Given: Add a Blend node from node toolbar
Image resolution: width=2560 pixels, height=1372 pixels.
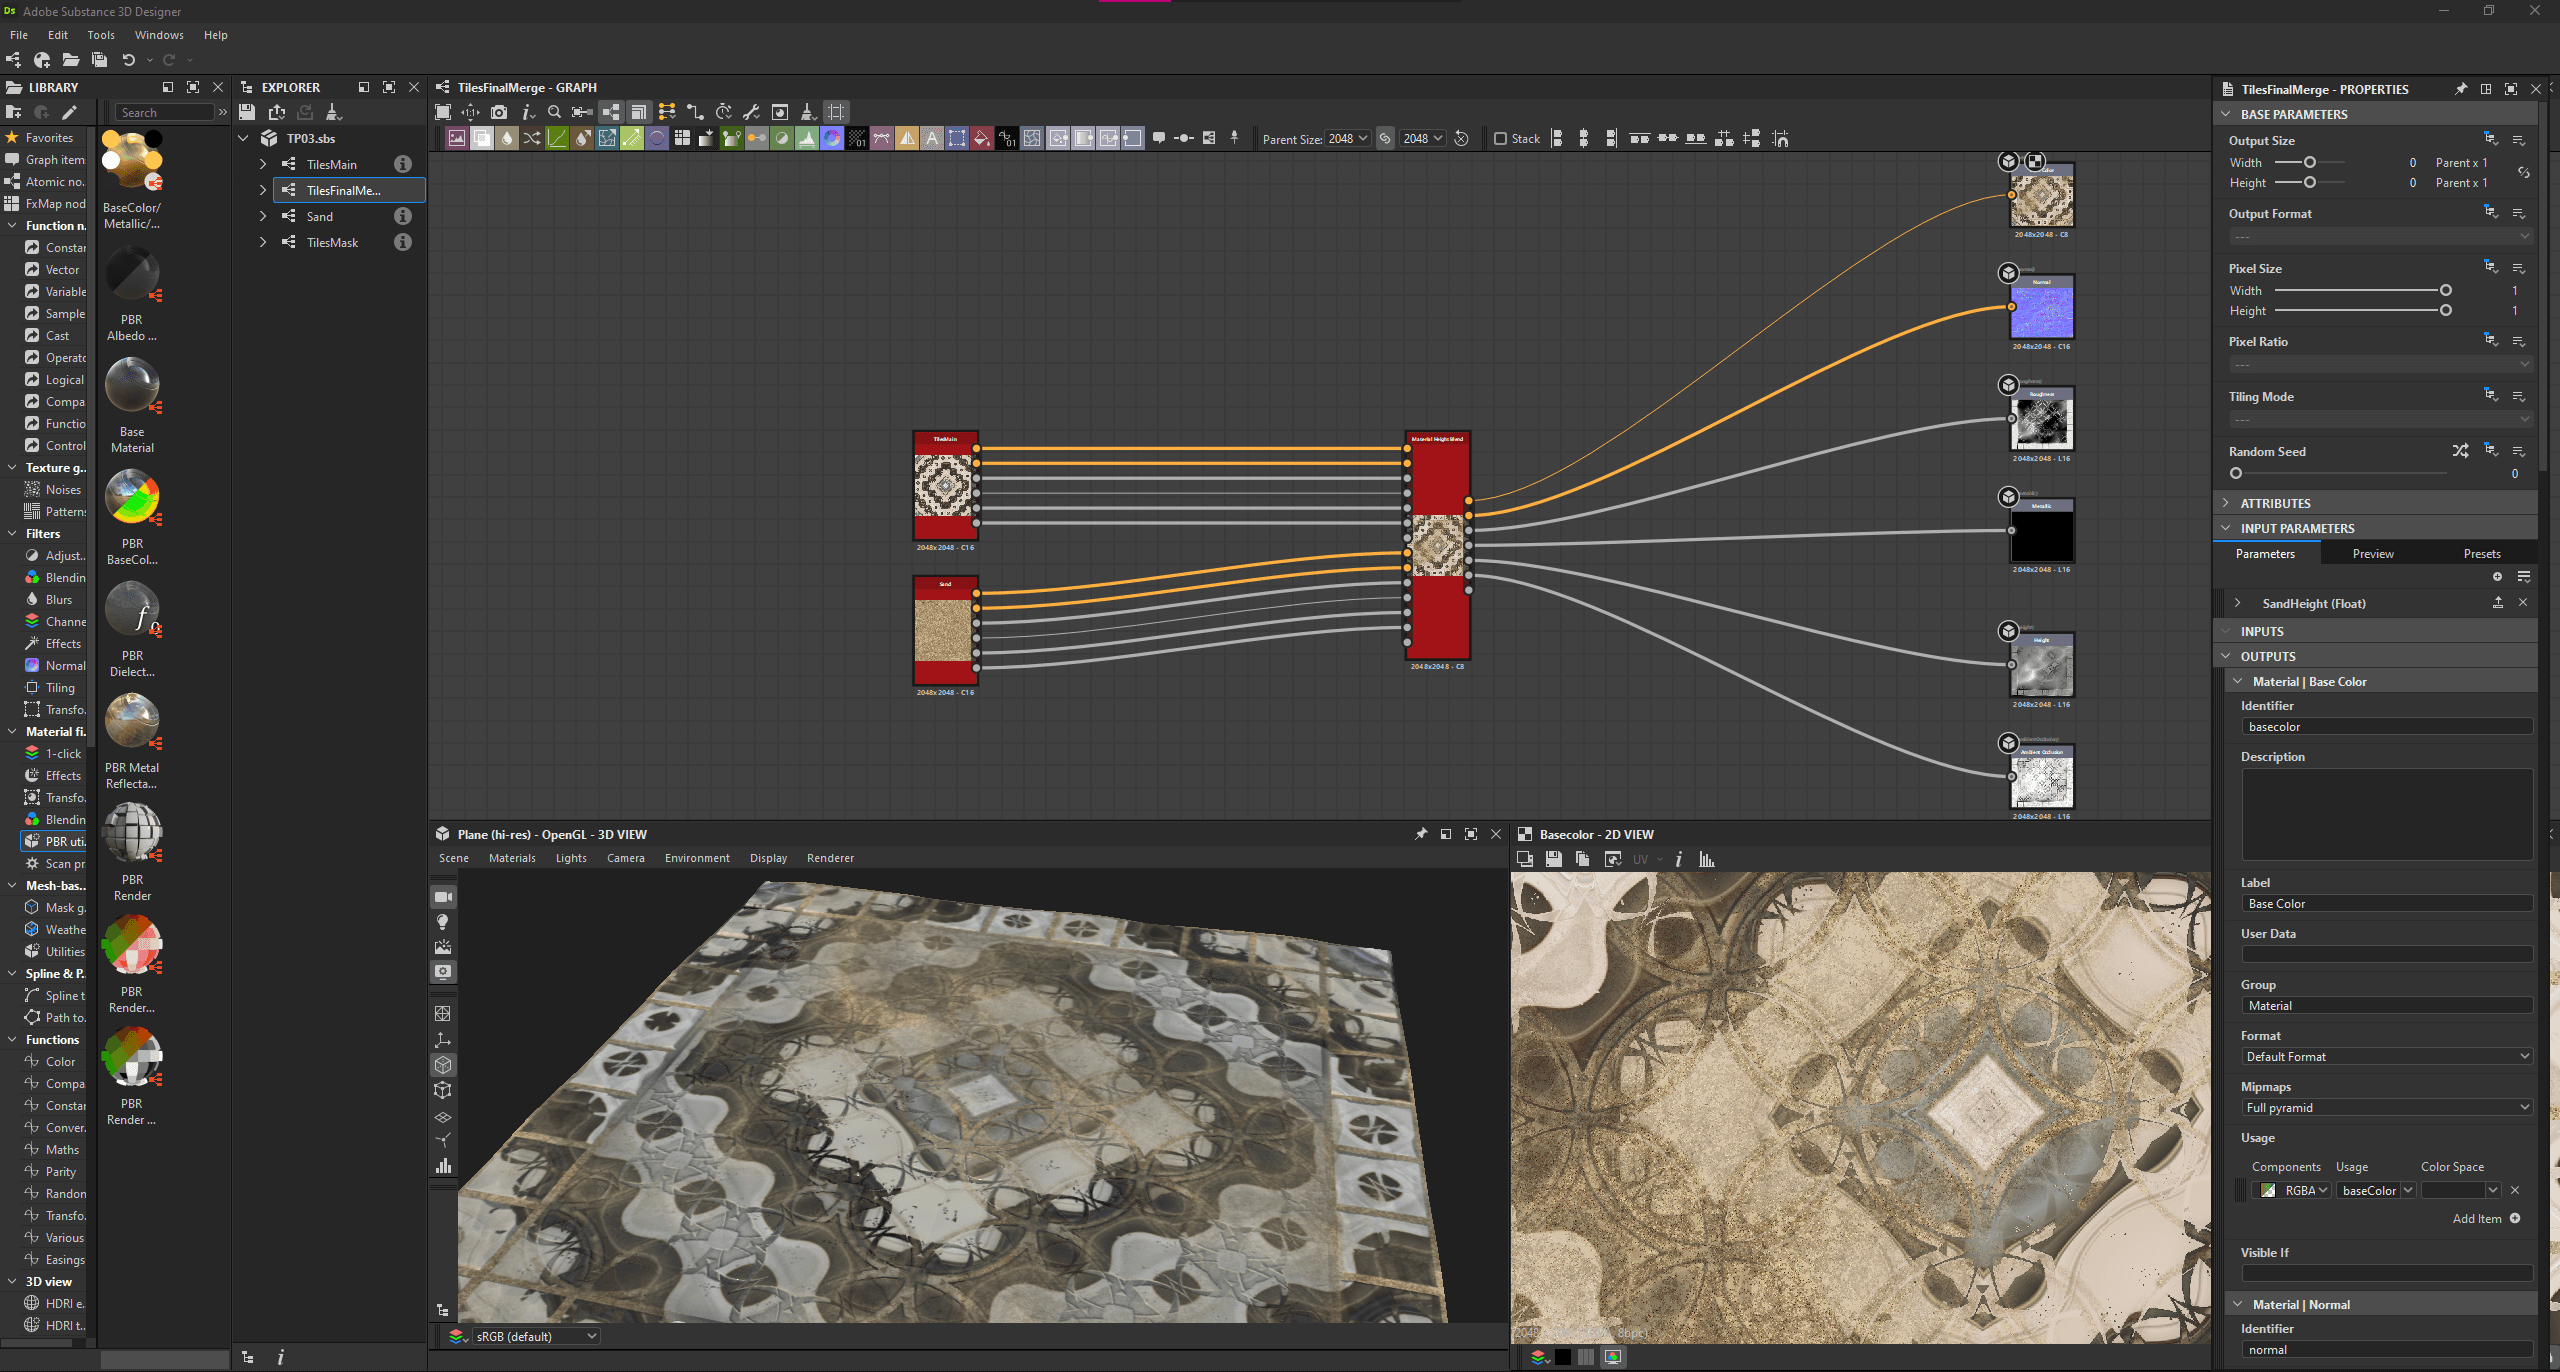Looking at the screenshot, I should [x=482, y=139].
